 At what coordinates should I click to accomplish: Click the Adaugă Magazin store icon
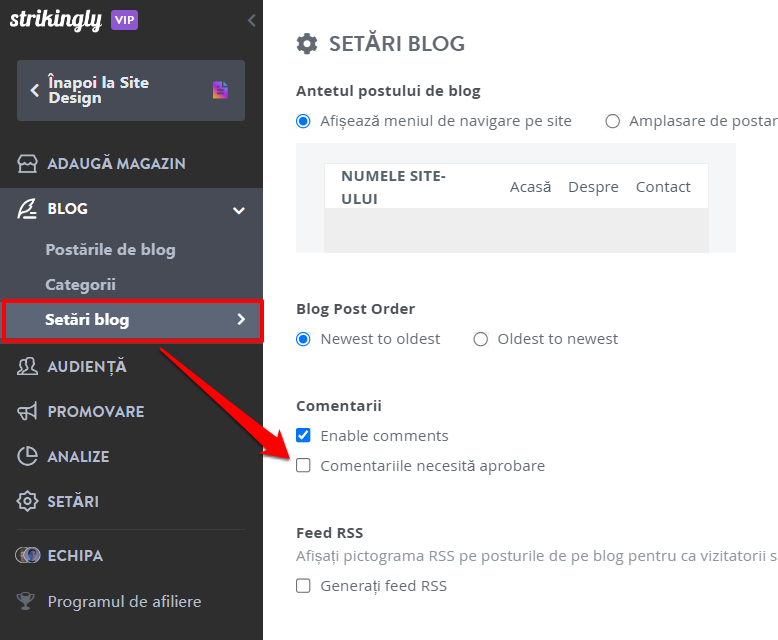click(x=27, y=163)
